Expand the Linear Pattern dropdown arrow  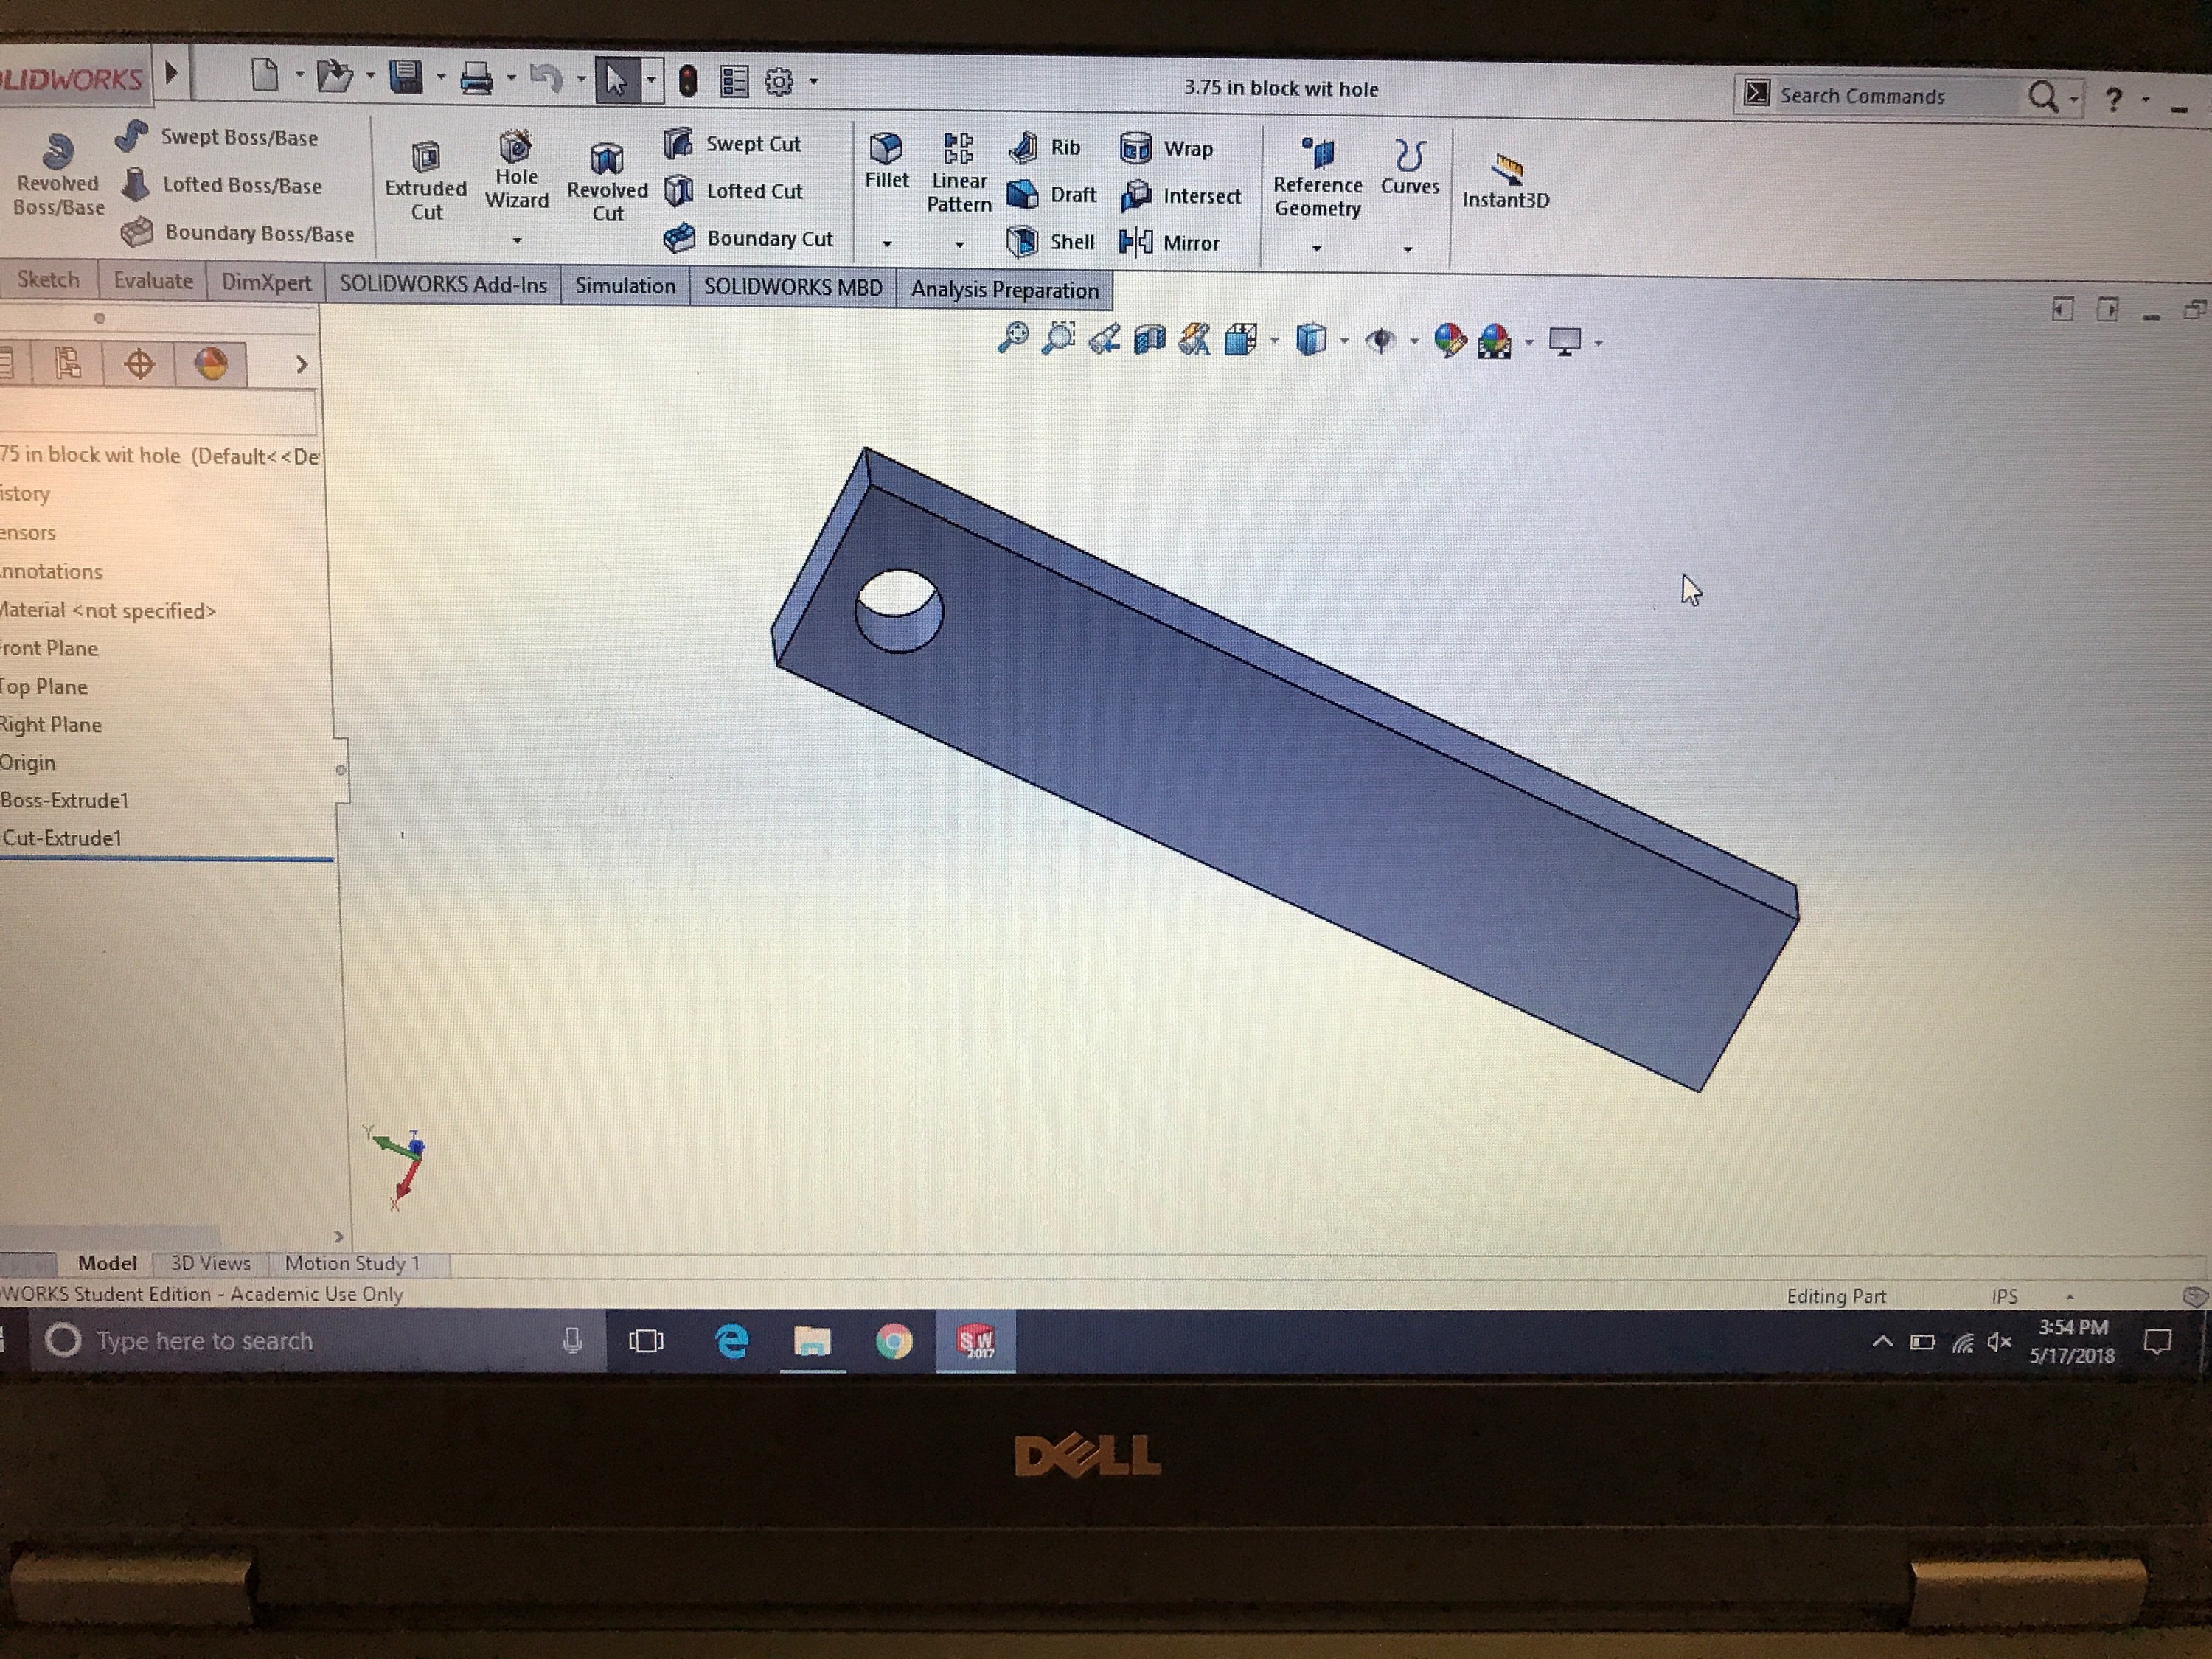pos(959,244)
